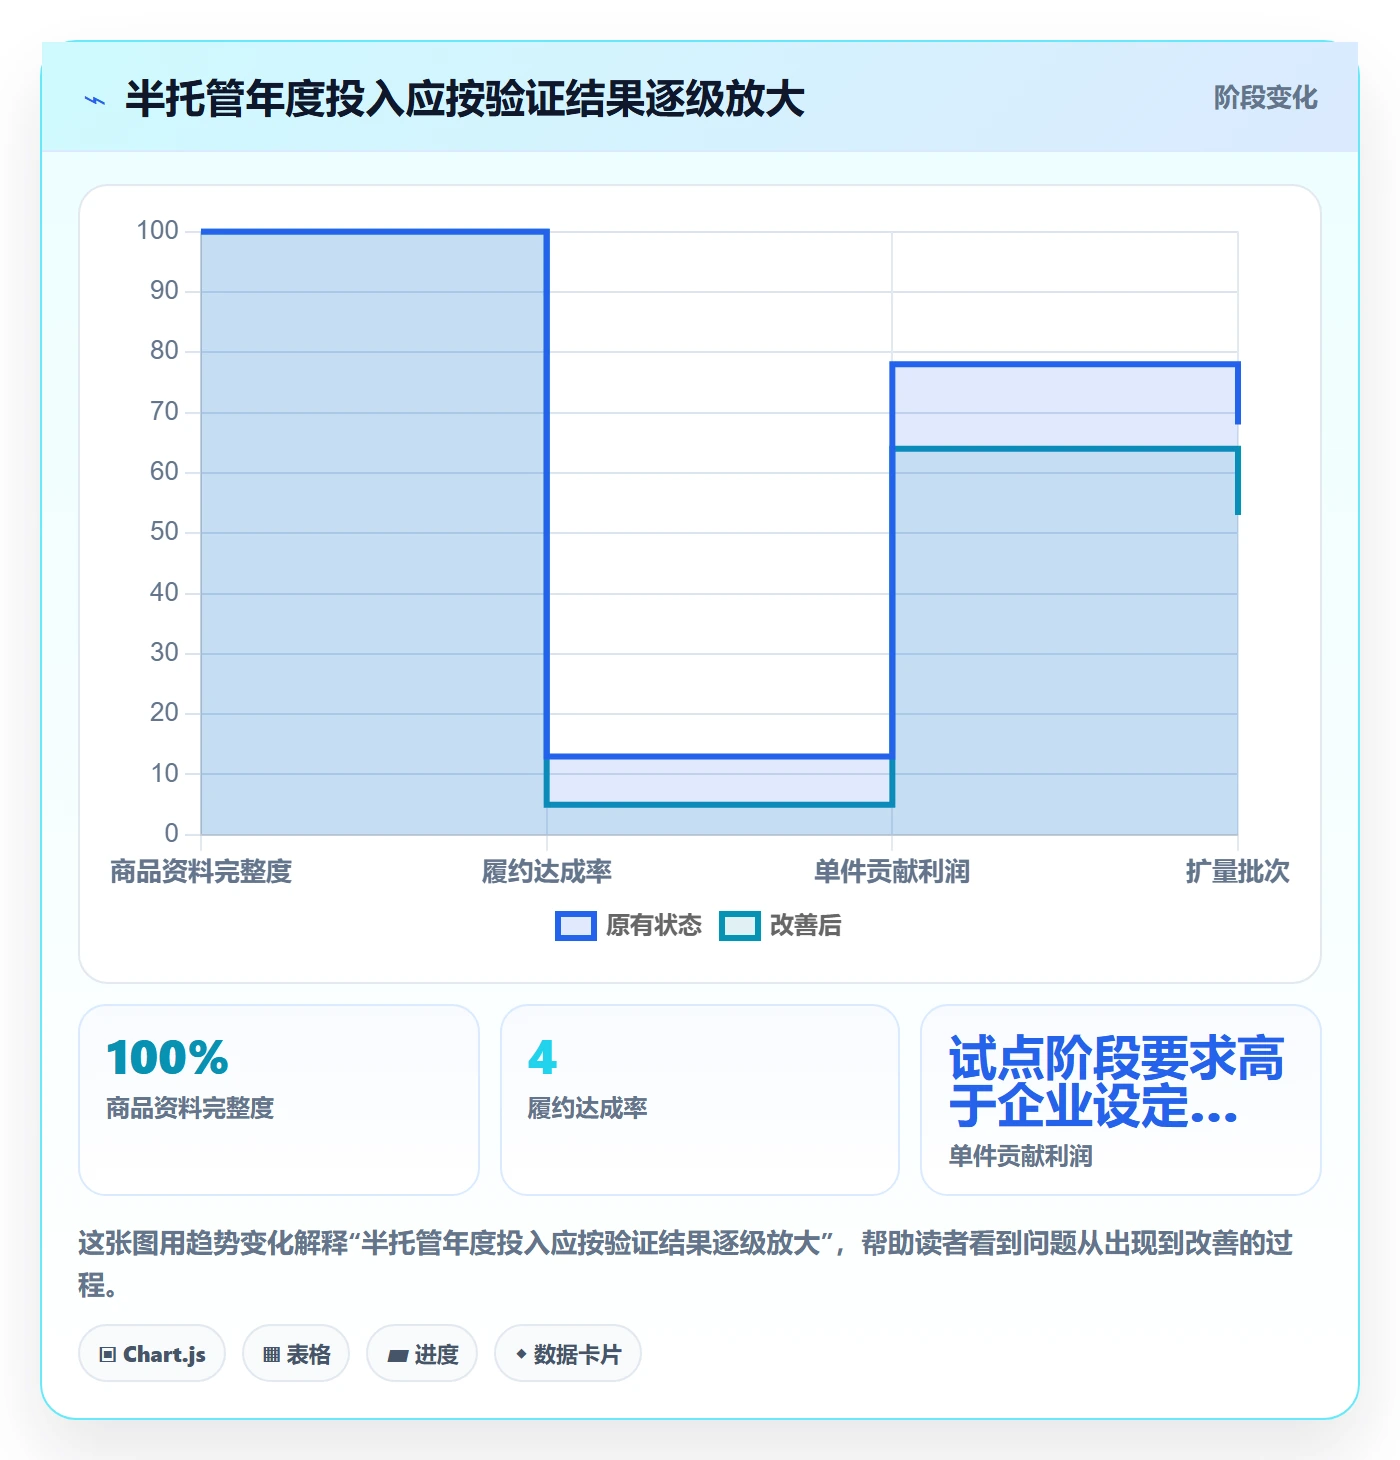Click the lightning icon beside the title
This screenshot has width=1400, height=1460.
coord(95,100)
